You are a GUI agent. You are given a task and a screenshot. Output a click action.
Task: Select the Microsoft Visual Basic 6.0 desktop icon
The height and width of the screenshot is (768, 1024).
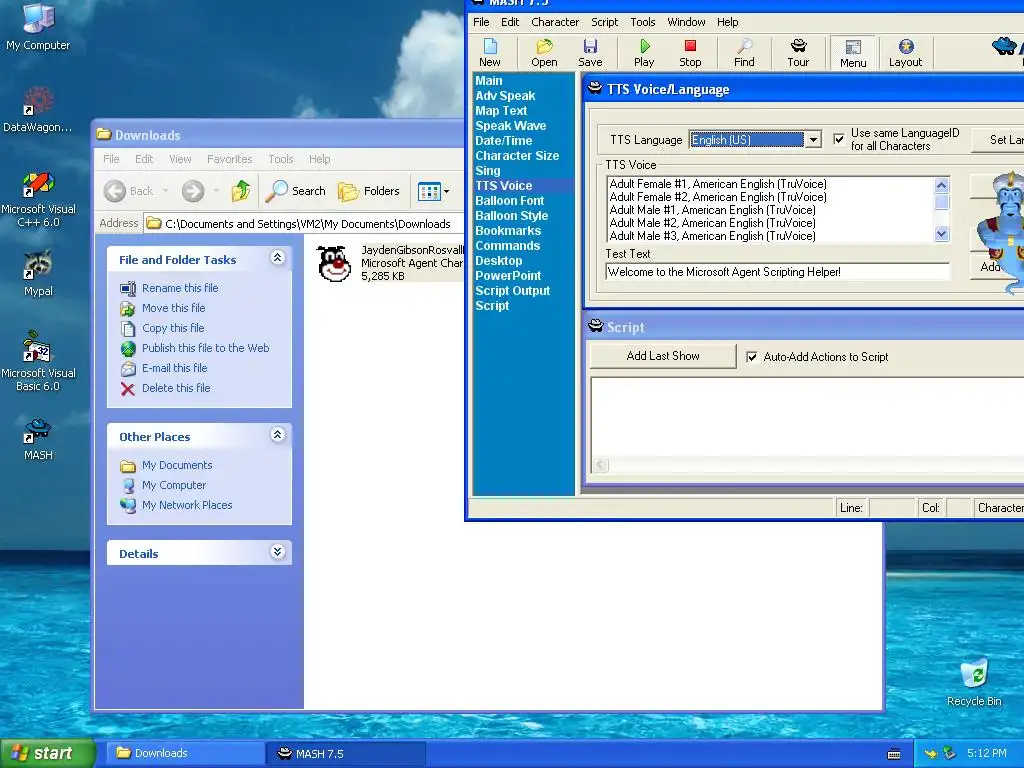pos(38,362)
